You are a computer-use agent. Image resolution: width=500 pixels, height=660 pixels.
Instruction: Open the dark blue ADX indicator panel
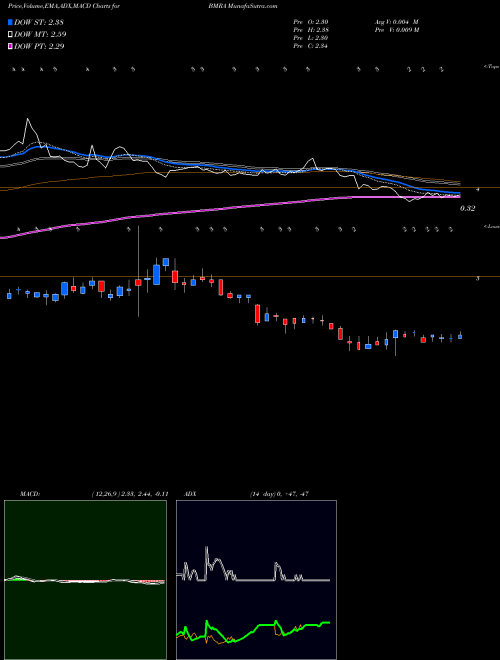[x=256, y=580]
